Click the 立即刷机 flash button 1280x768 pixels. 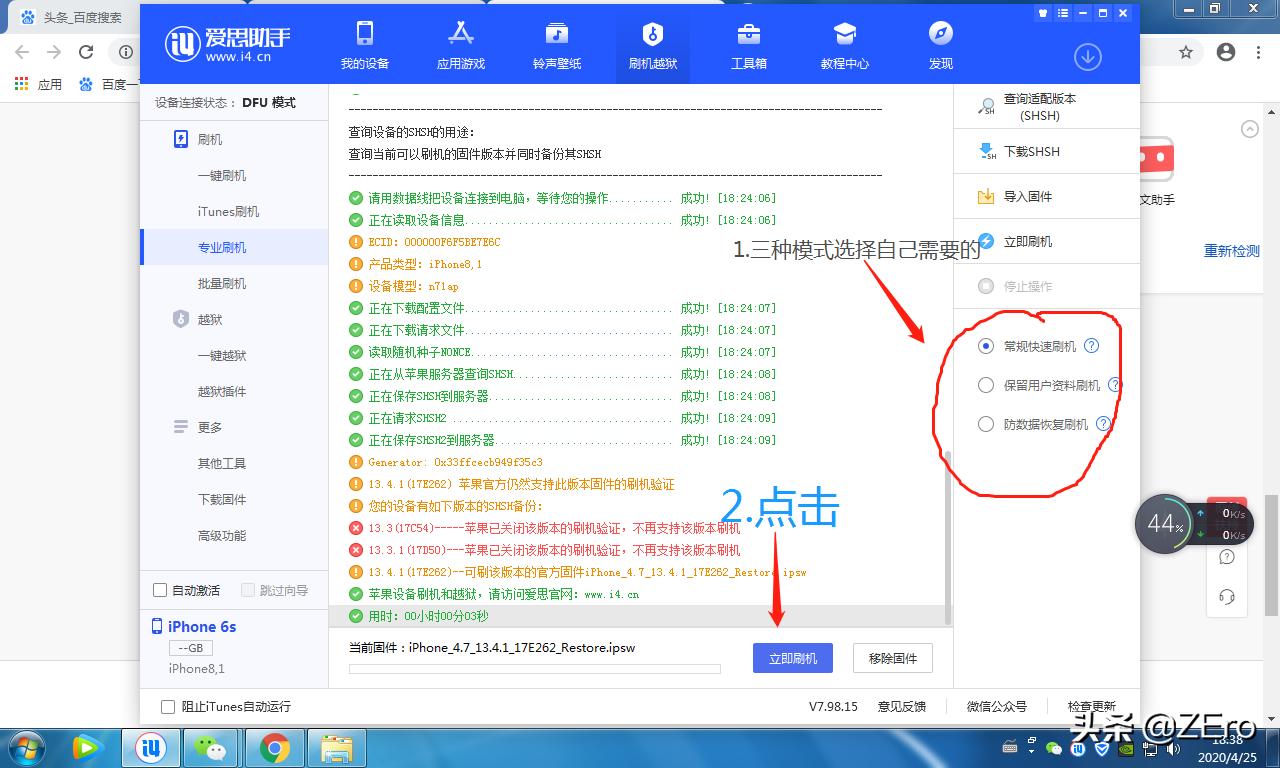(x=792, y=657)
